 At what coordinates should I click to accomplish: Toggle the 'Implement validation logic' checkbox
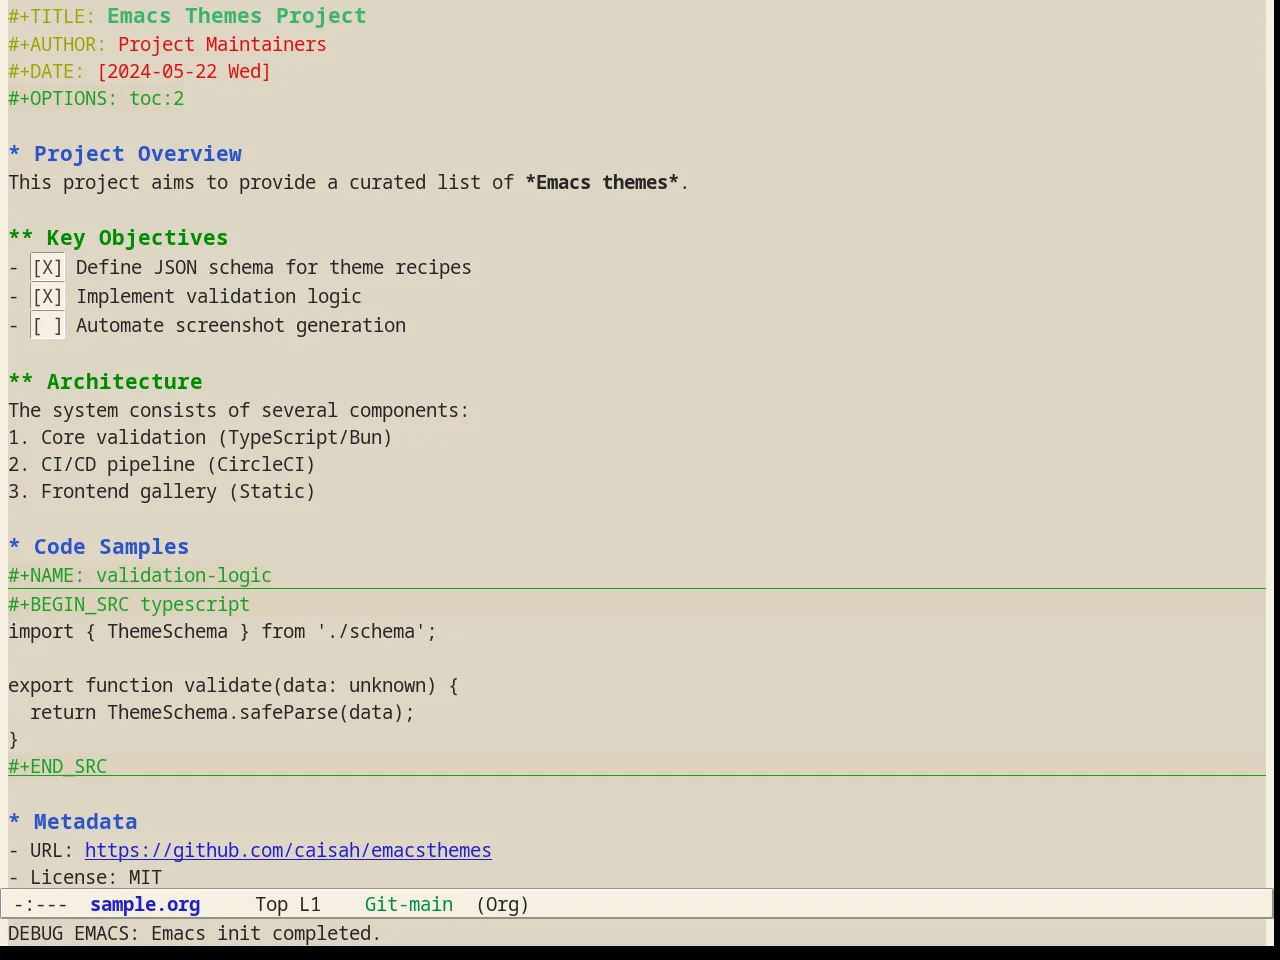point(47,297)
